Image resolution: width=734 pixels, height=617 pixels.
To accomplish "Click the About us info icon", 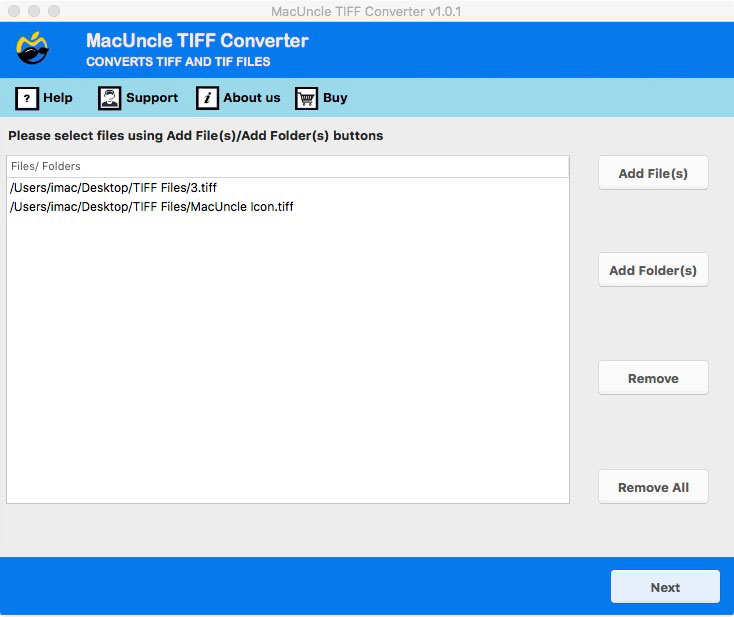I will [207, 98].
